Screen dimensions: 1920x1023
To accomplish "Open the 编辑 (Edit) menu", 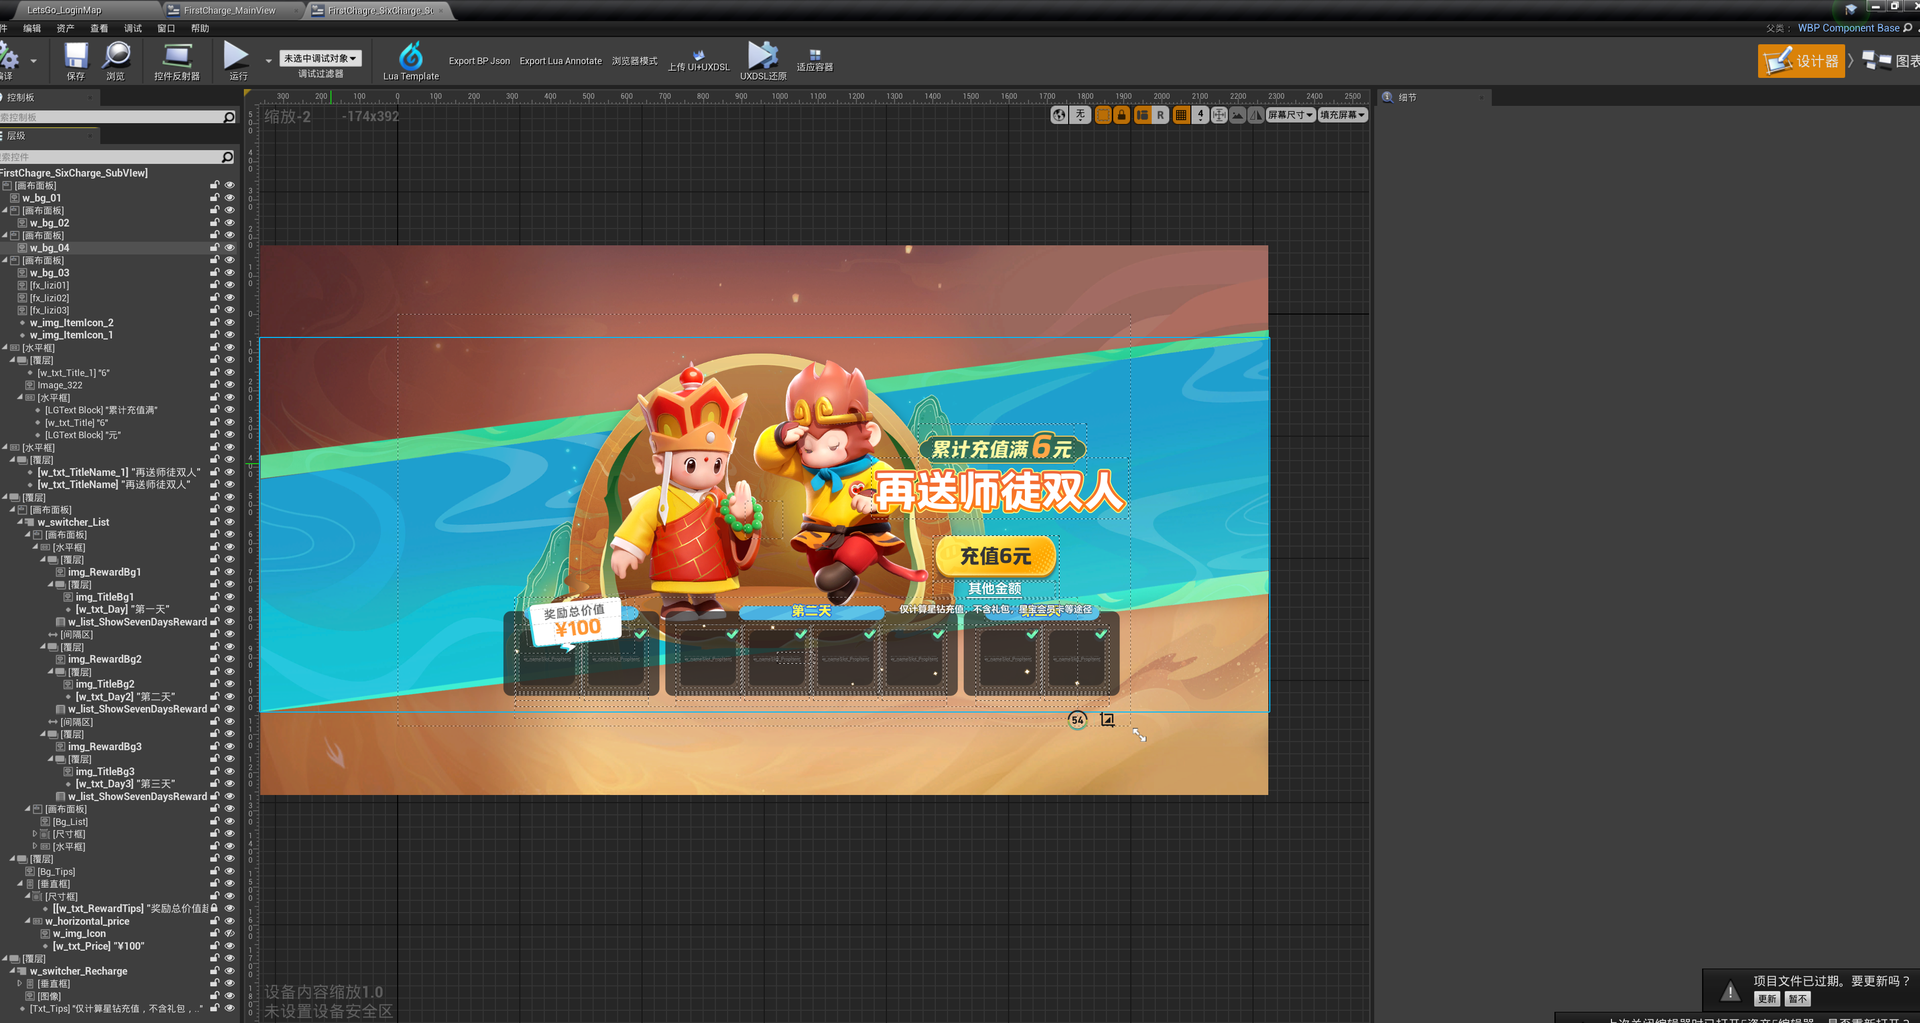I will click(x=32, y=29).
